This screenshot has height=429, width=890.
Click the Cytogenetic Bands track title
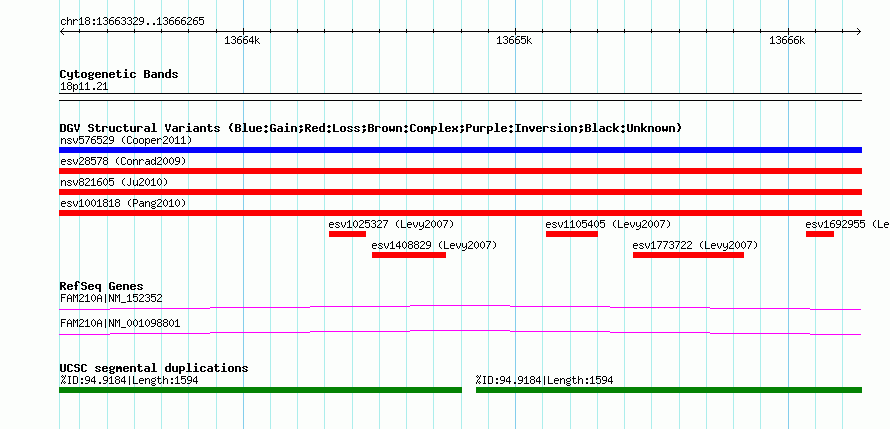tap(119, 74)
